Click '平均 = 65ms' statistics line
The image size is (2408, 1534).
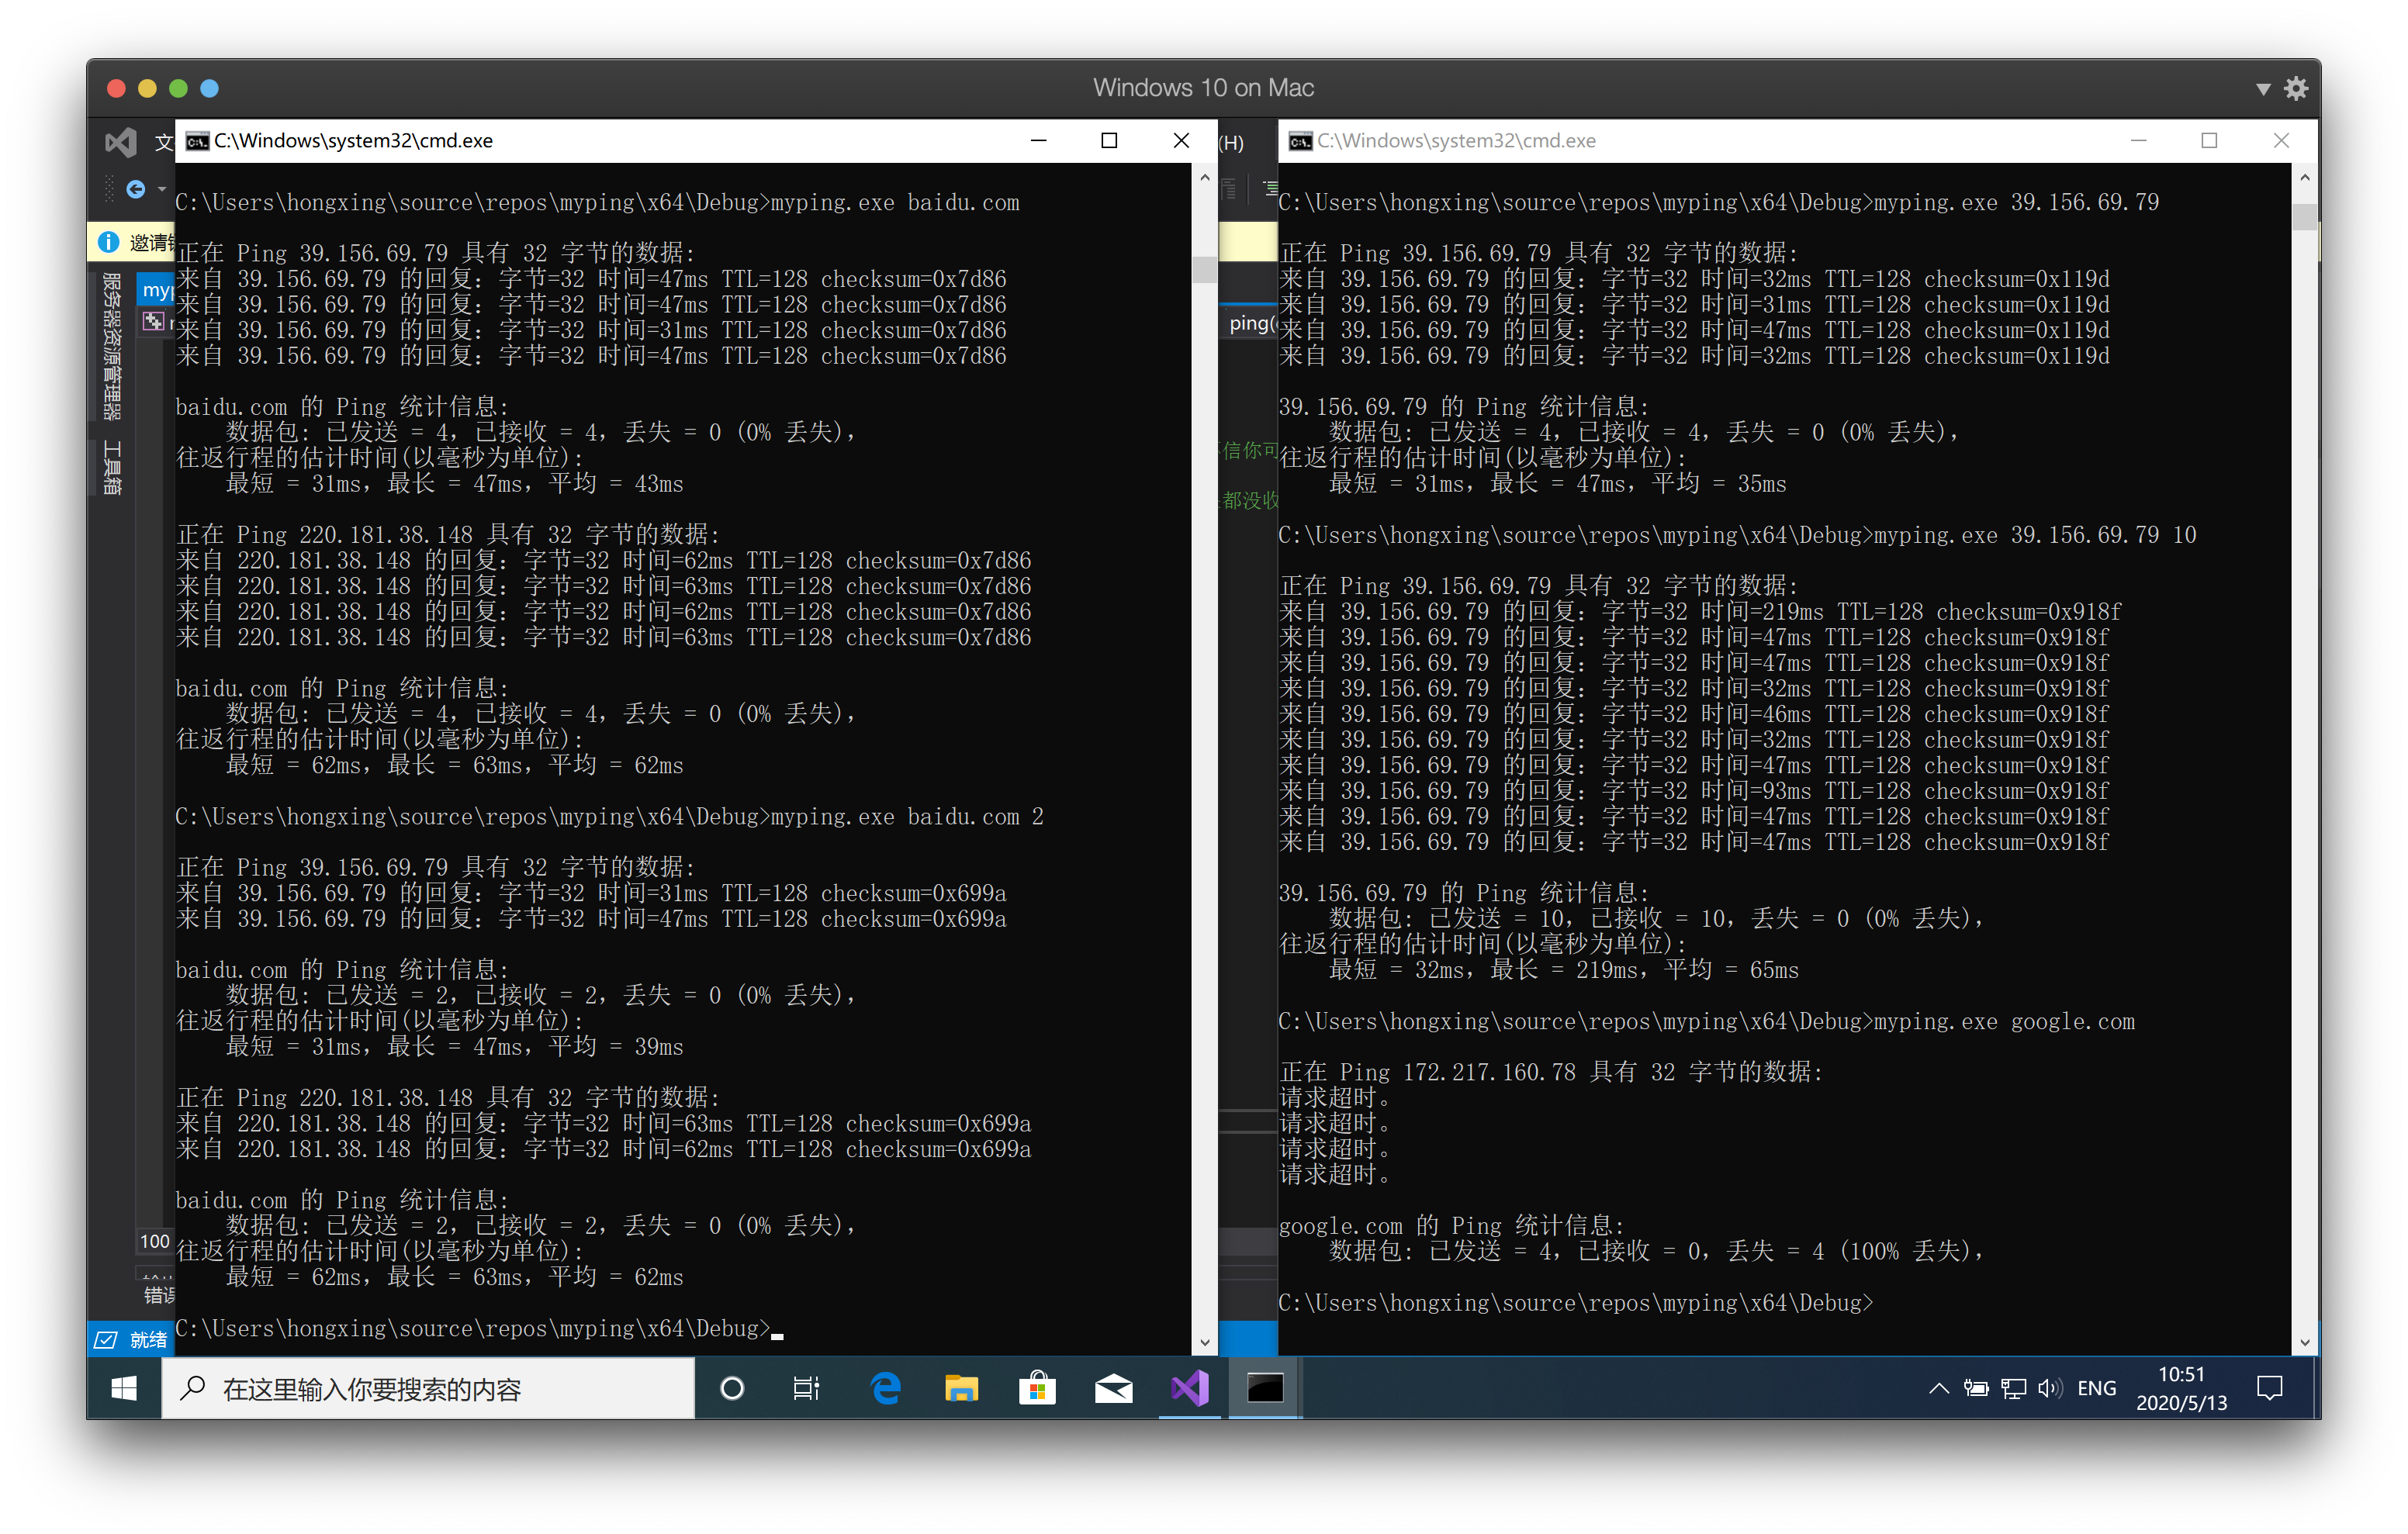(x=1563, y=970)
